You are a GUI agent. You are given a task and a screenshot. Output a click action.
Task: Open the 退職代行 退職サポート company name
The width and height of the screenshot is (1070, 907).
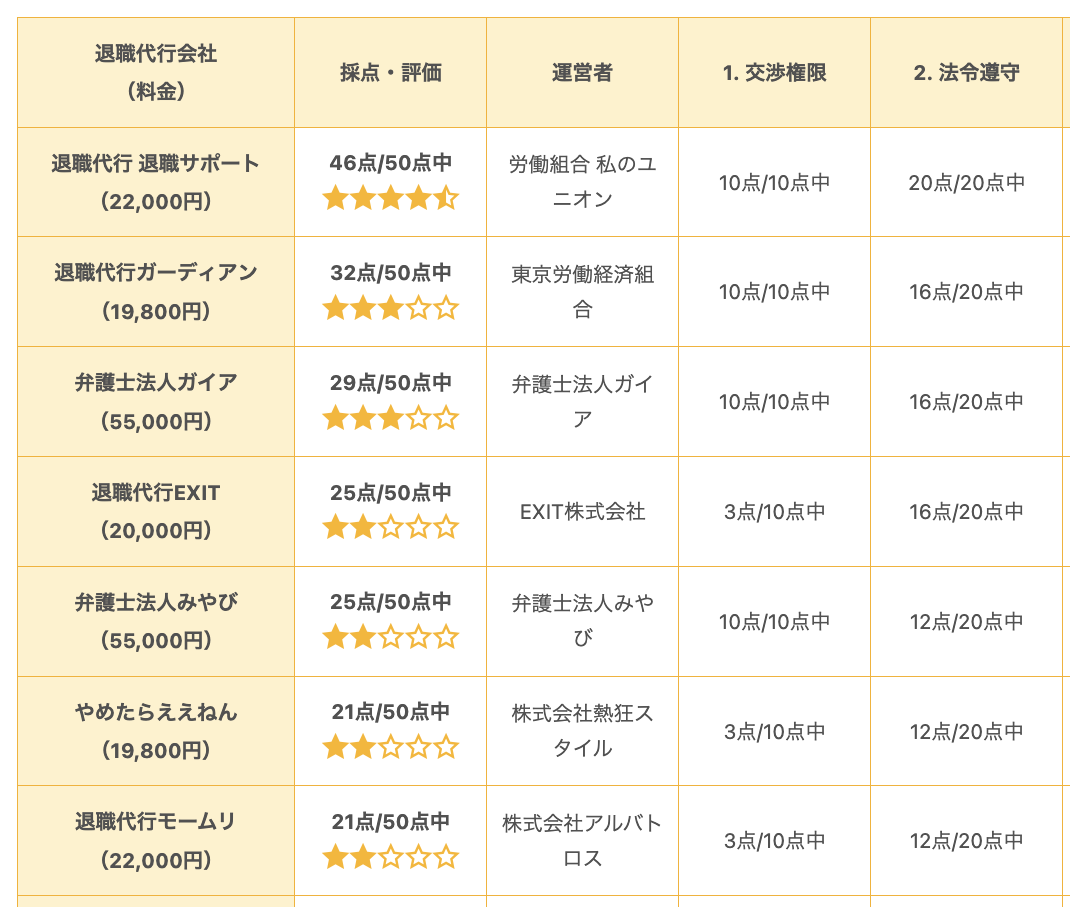tap(156, 163)
